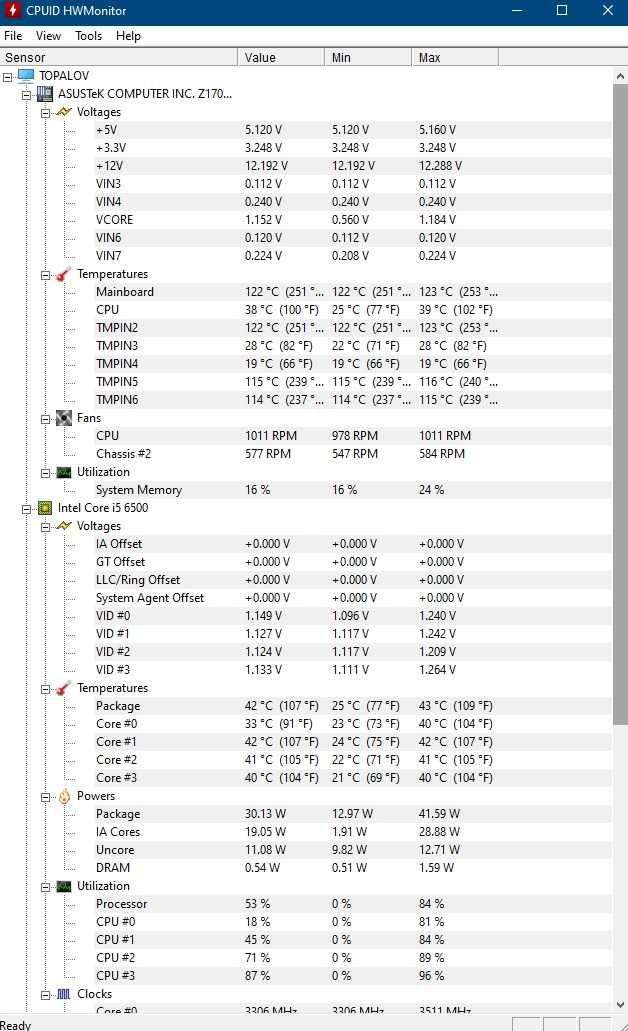The width and height of the screenshot is (628, 1031).
Task: Click the TOPALOV computer icon
Action: 26,76
